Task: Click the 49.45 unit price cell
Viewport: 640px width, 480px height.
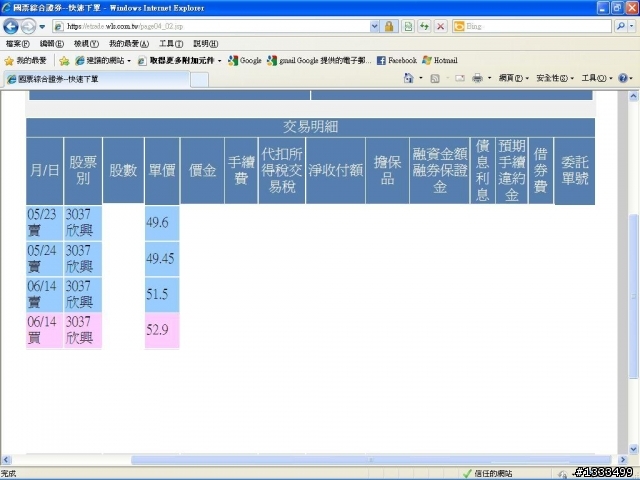Action: point(162,258)
